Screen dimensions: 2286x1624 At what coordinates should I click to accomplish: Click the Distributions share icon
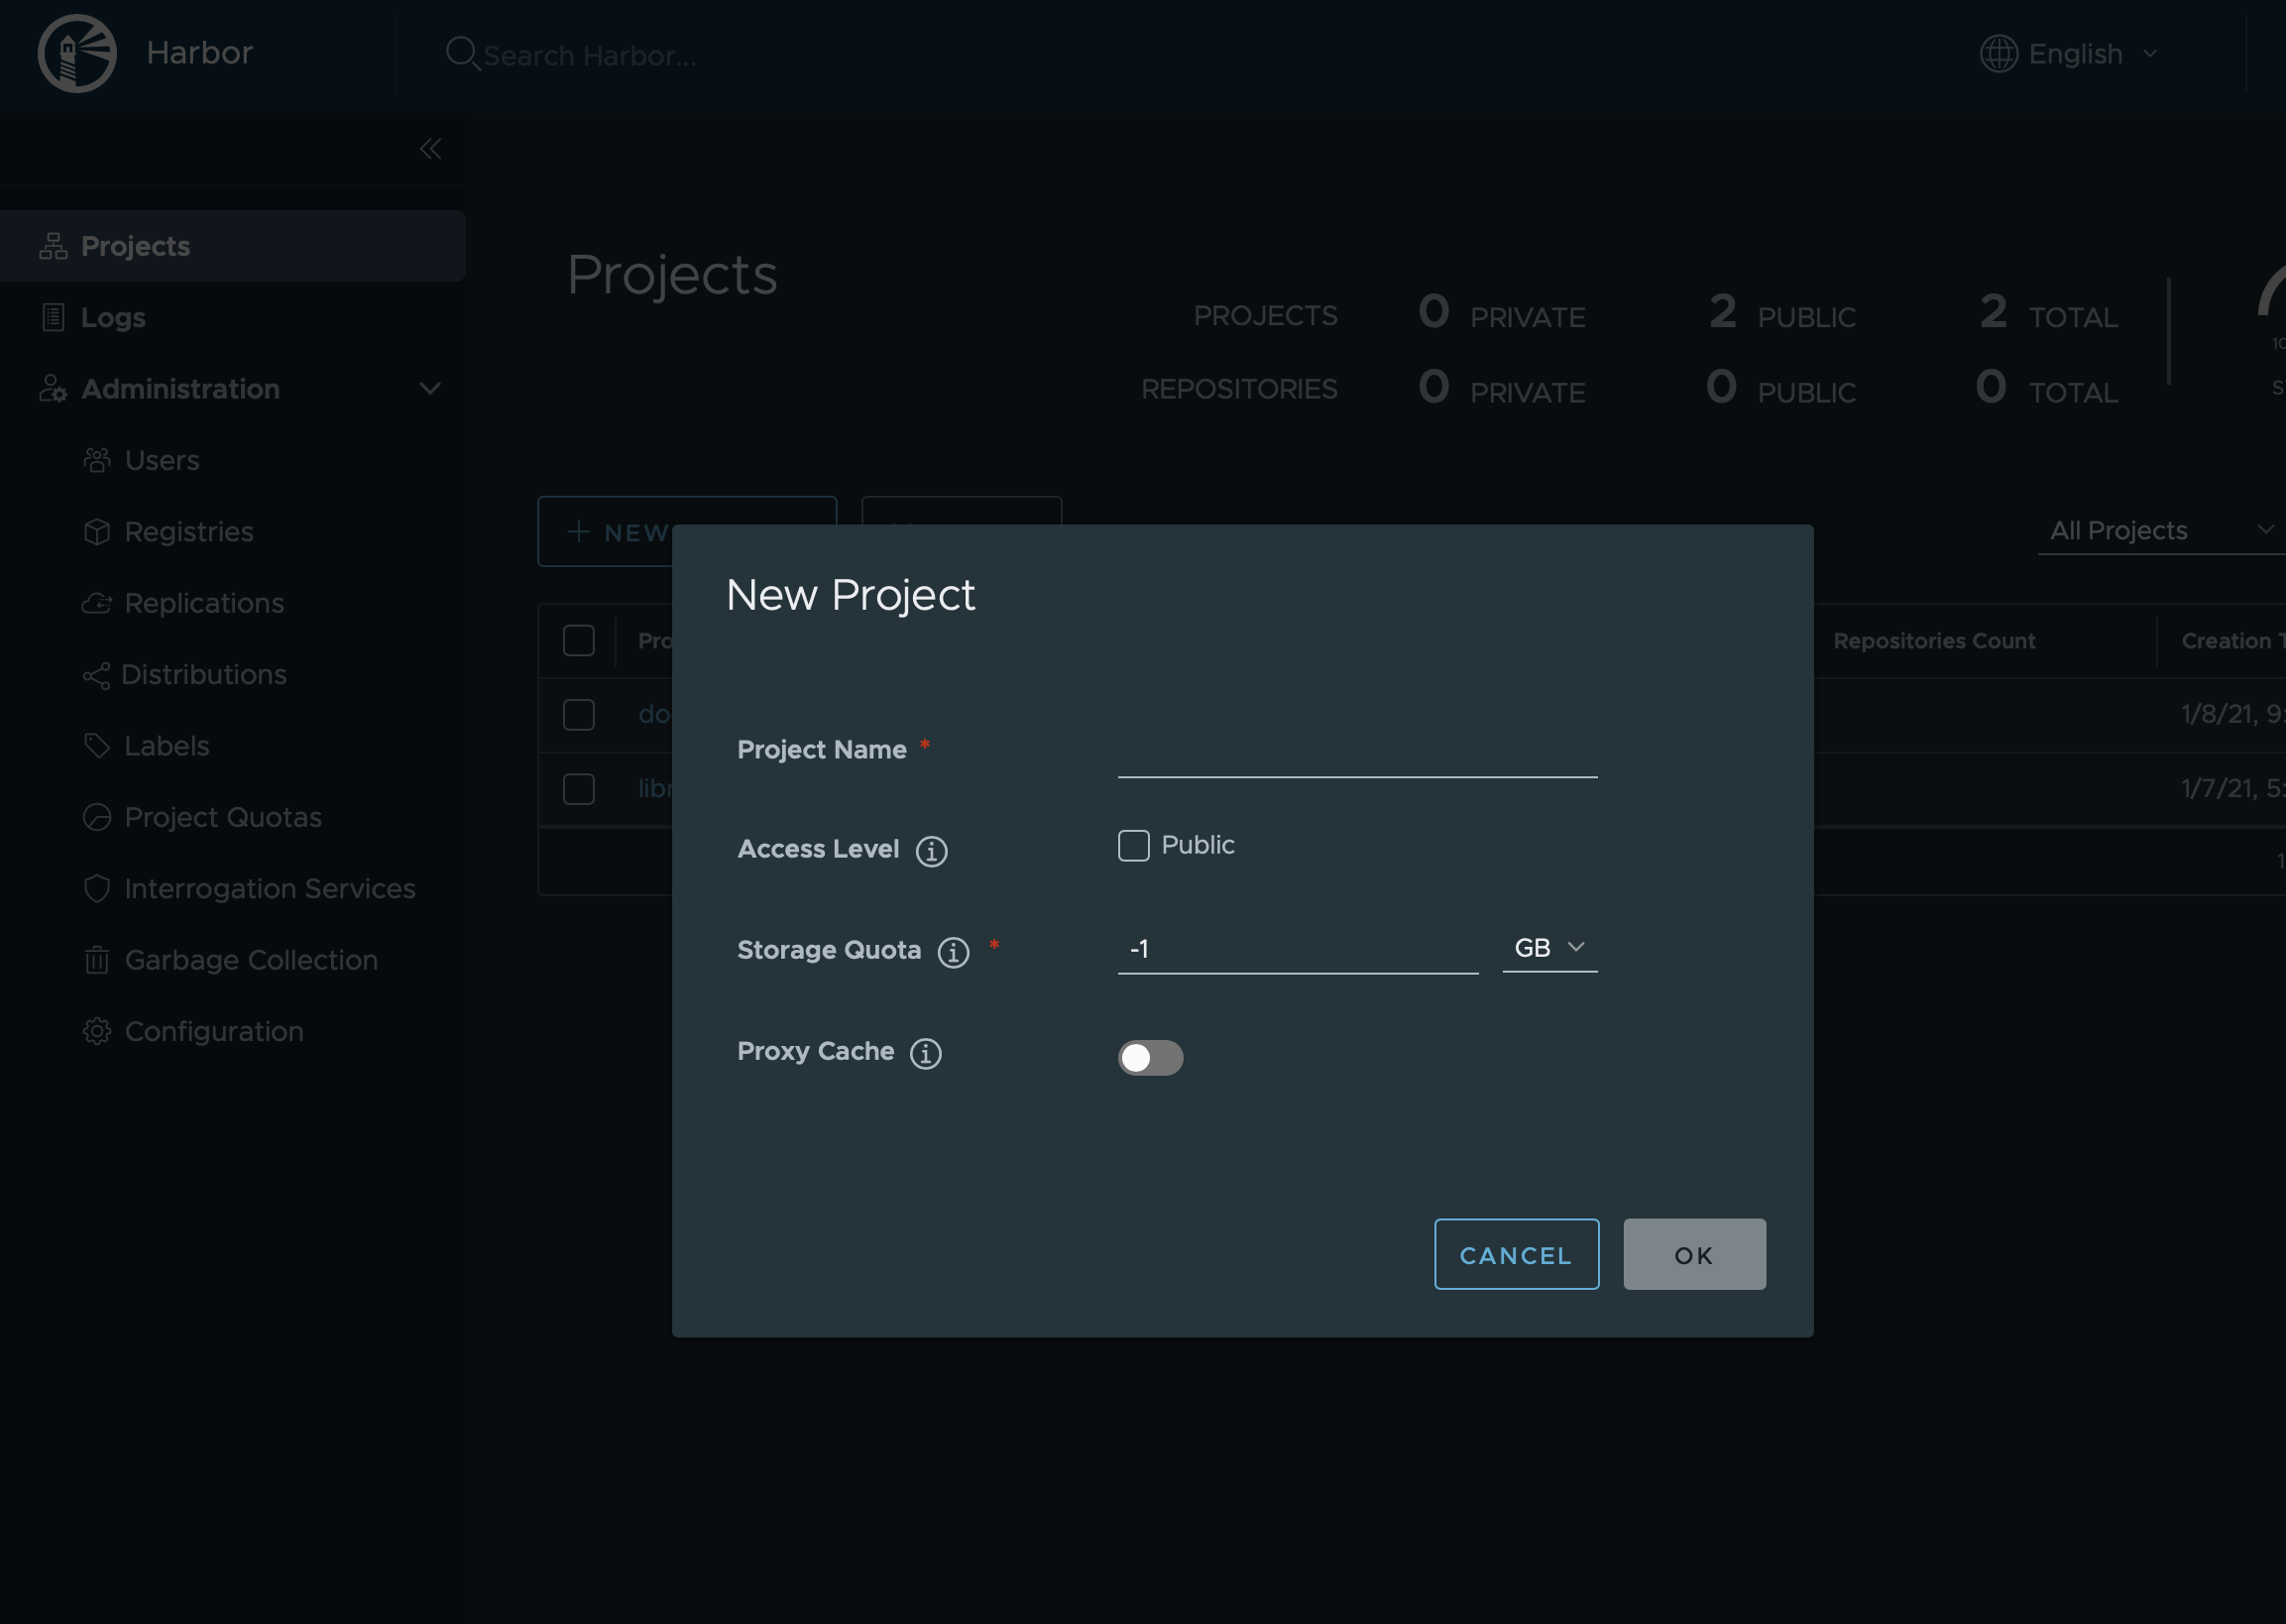coord(97,675)
